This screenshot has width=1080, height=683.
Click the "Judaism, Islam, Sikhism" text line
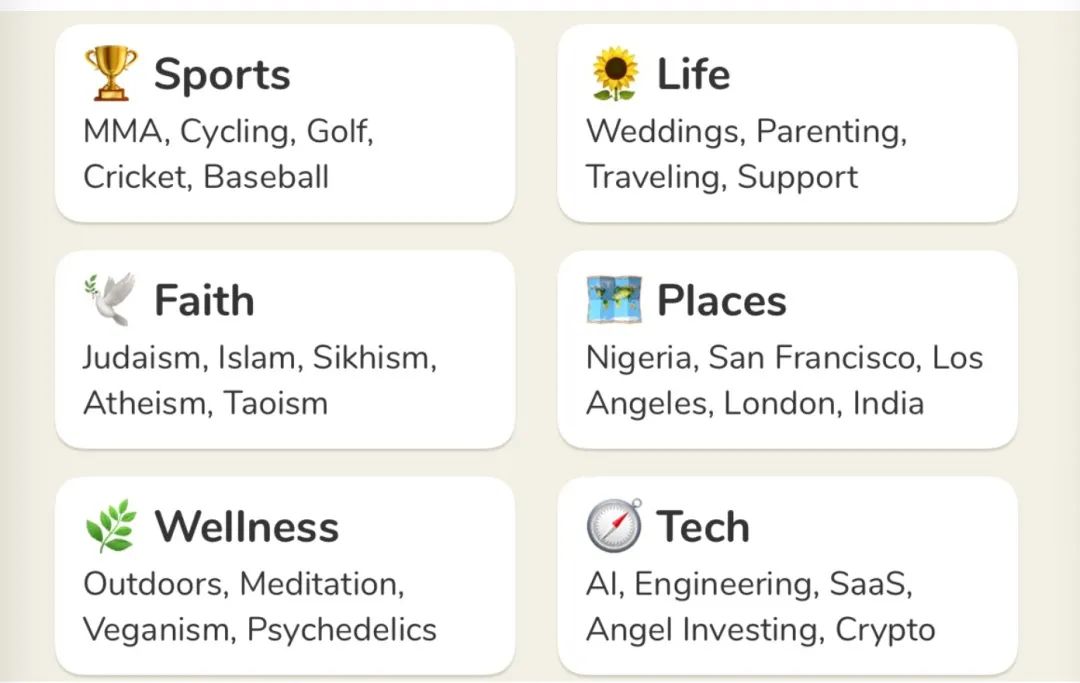pos(260,358)
